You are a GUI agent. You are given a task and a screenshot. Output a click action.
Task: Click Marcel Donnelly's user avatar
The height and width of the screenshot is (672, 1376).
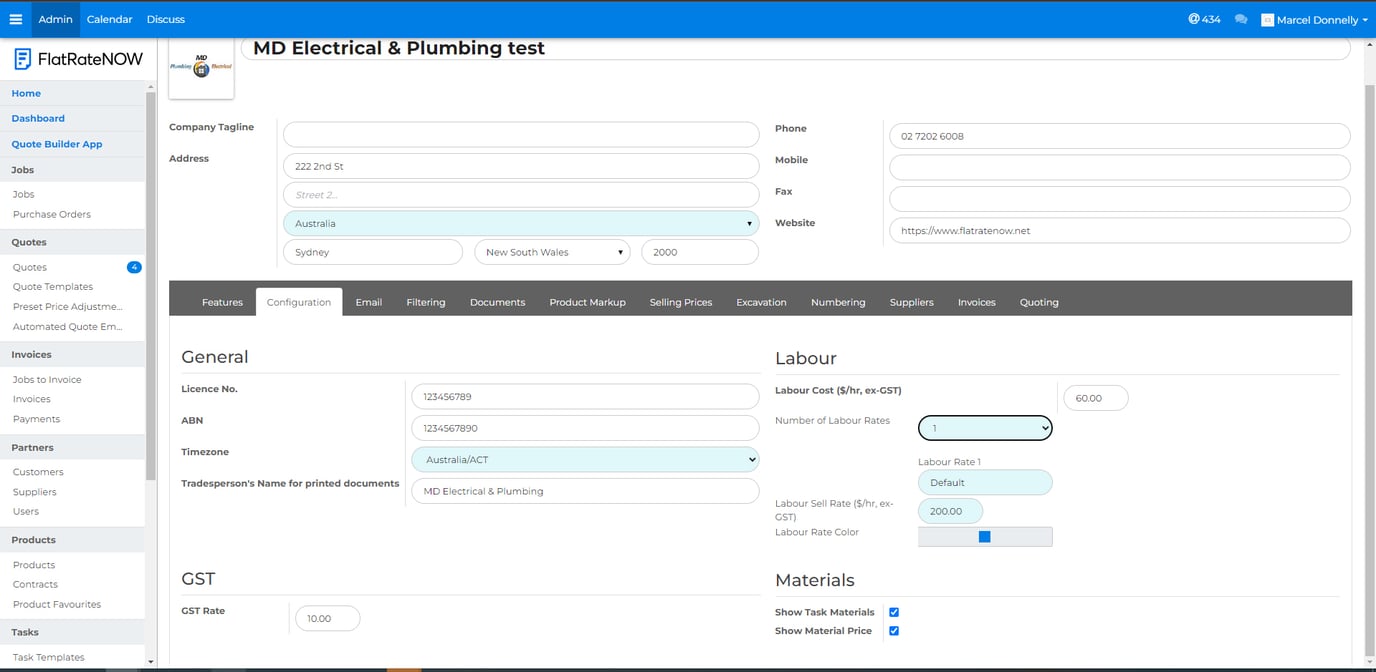point(1268,20)
